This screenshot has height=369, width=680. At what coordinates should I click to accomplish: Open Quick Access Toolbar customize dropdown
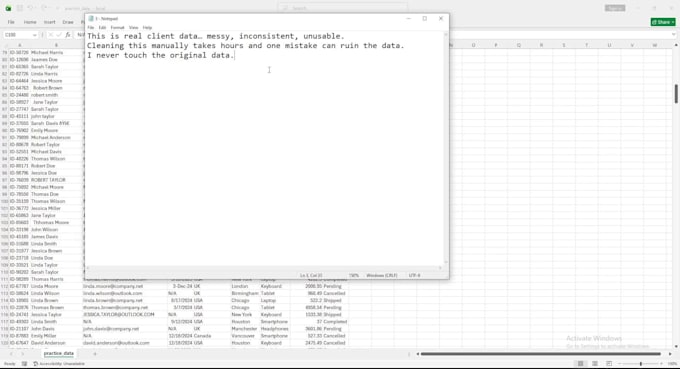click(x=57, y=8)
